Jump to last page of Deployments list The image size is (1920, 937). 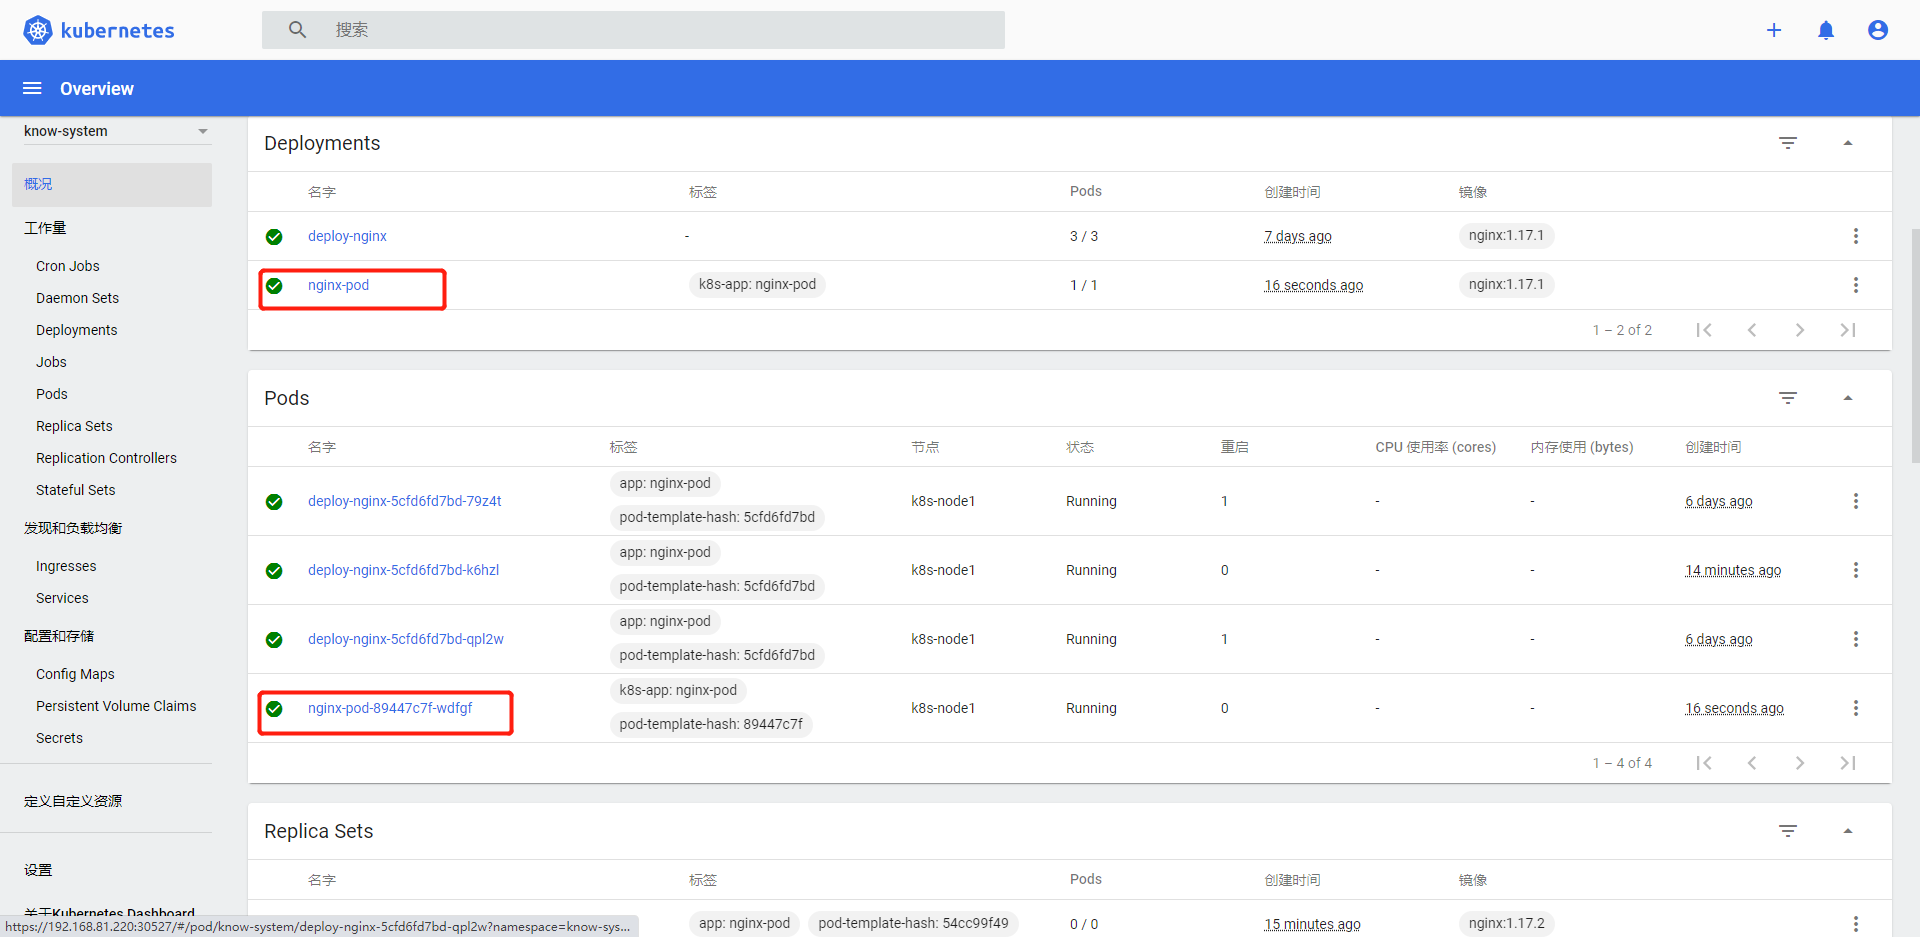1848,329
